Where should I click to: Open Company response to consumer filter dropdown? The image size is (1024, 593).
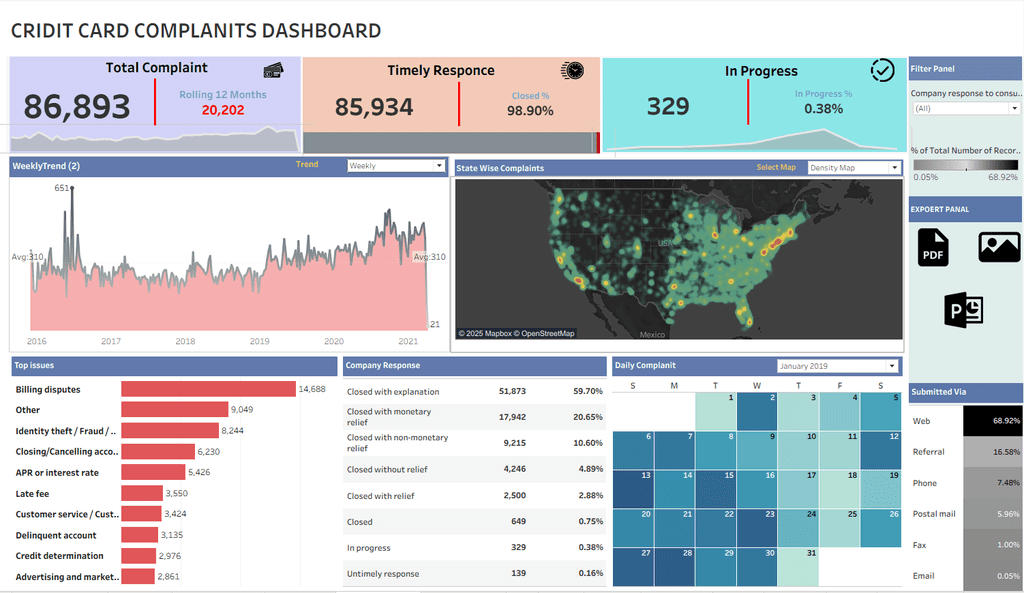click(966, 108)
